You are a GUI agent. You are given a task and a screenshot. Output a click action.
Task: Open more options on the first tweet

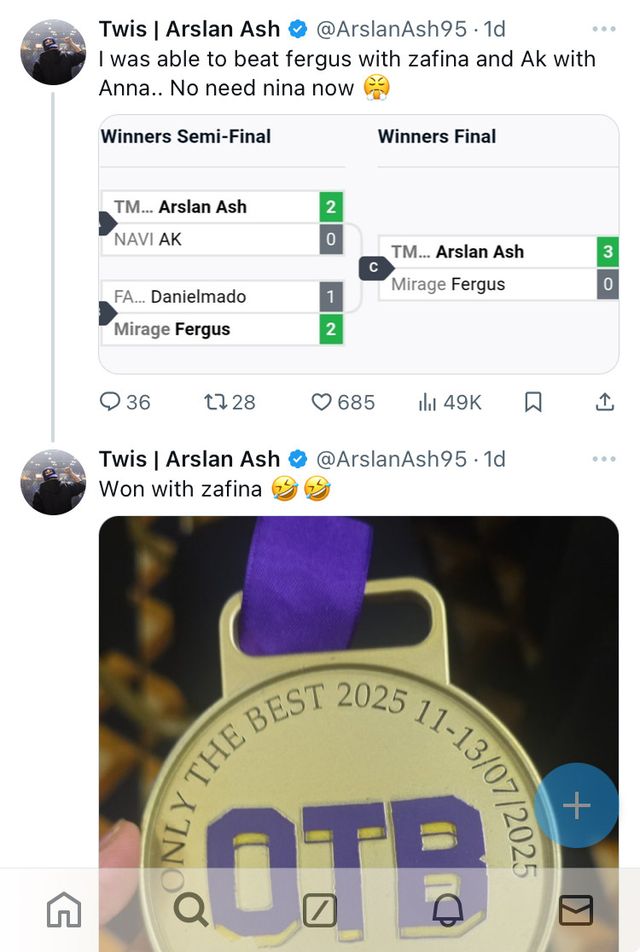604,30
